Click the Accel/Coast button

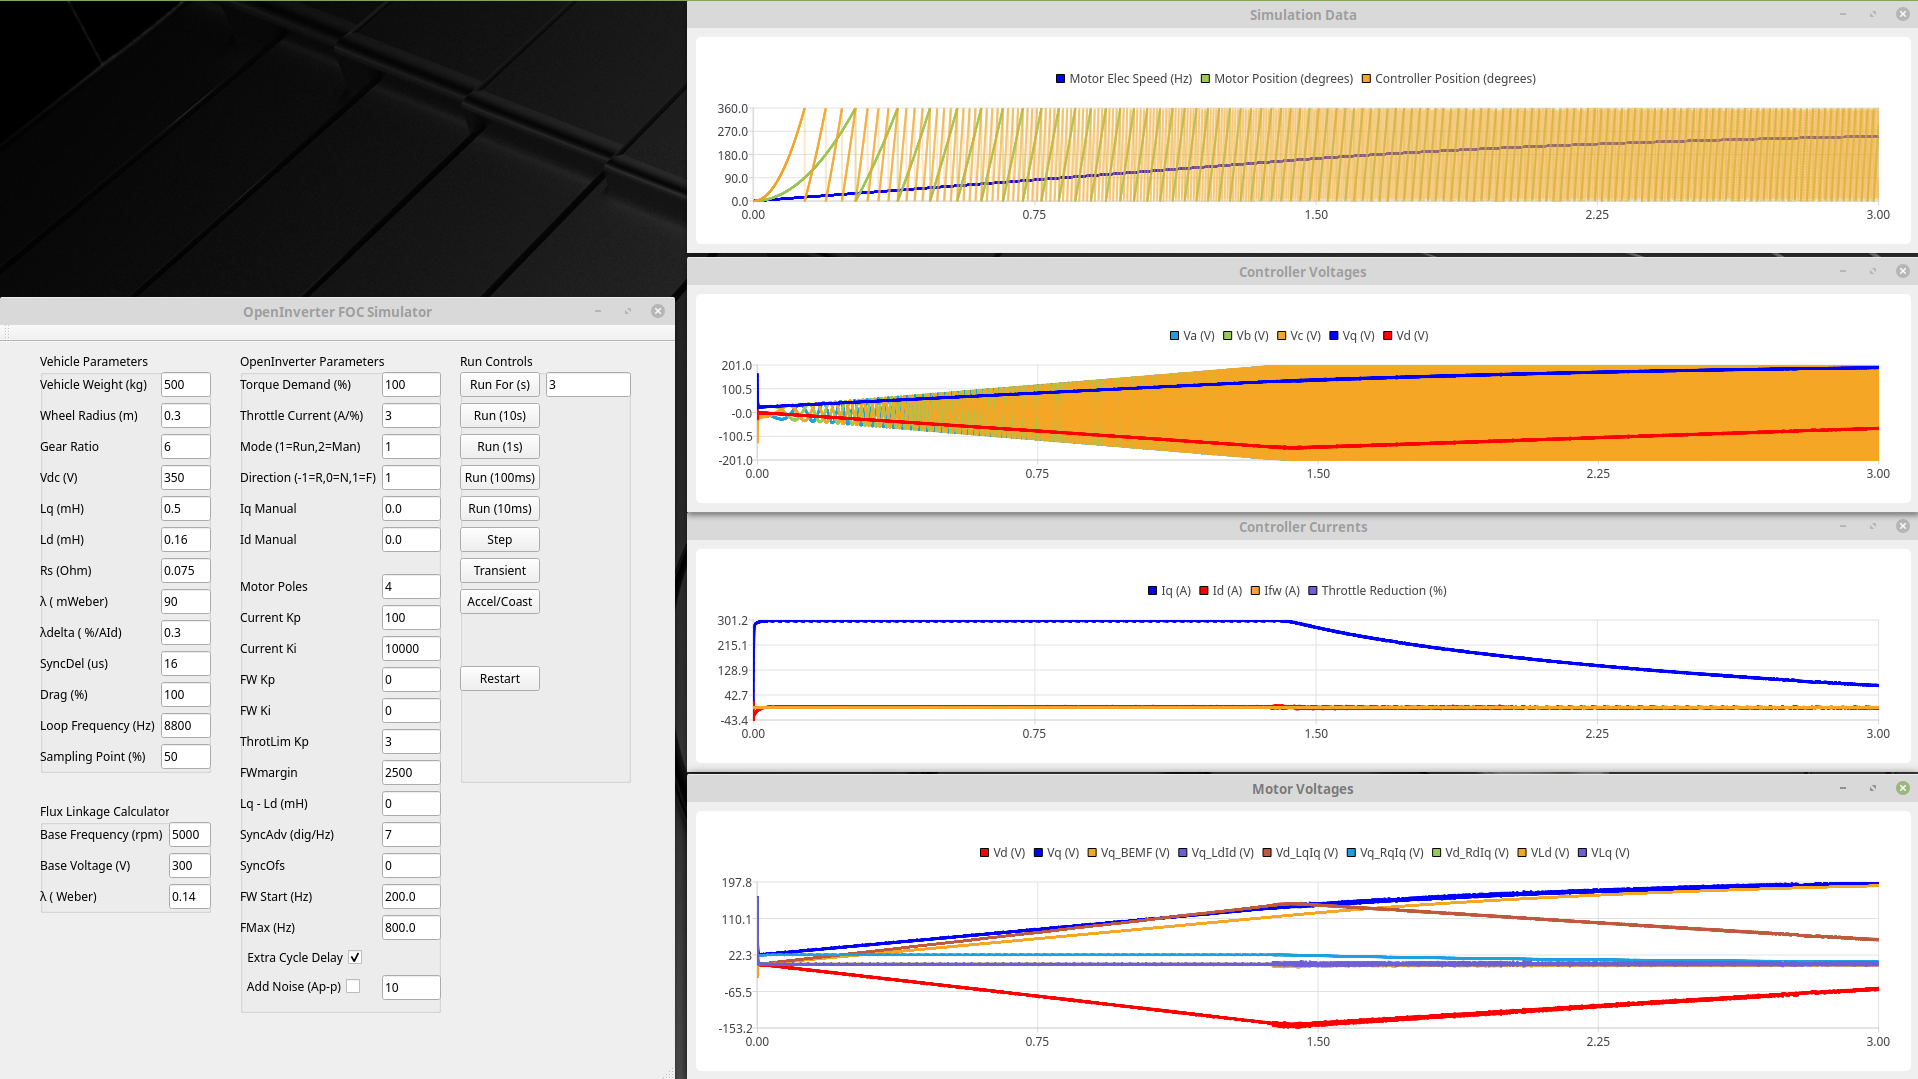[499, 601]
